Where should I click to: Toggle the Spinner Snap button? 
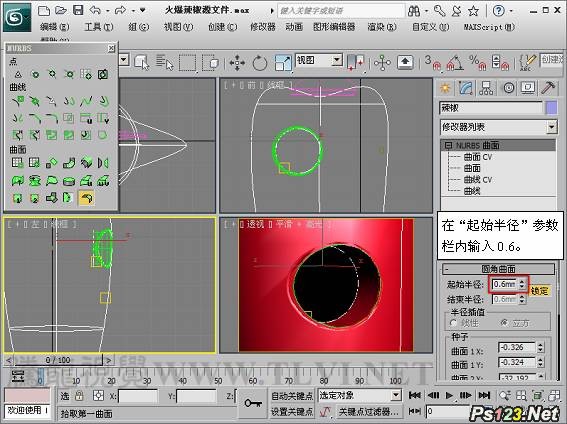pos(500,63)
